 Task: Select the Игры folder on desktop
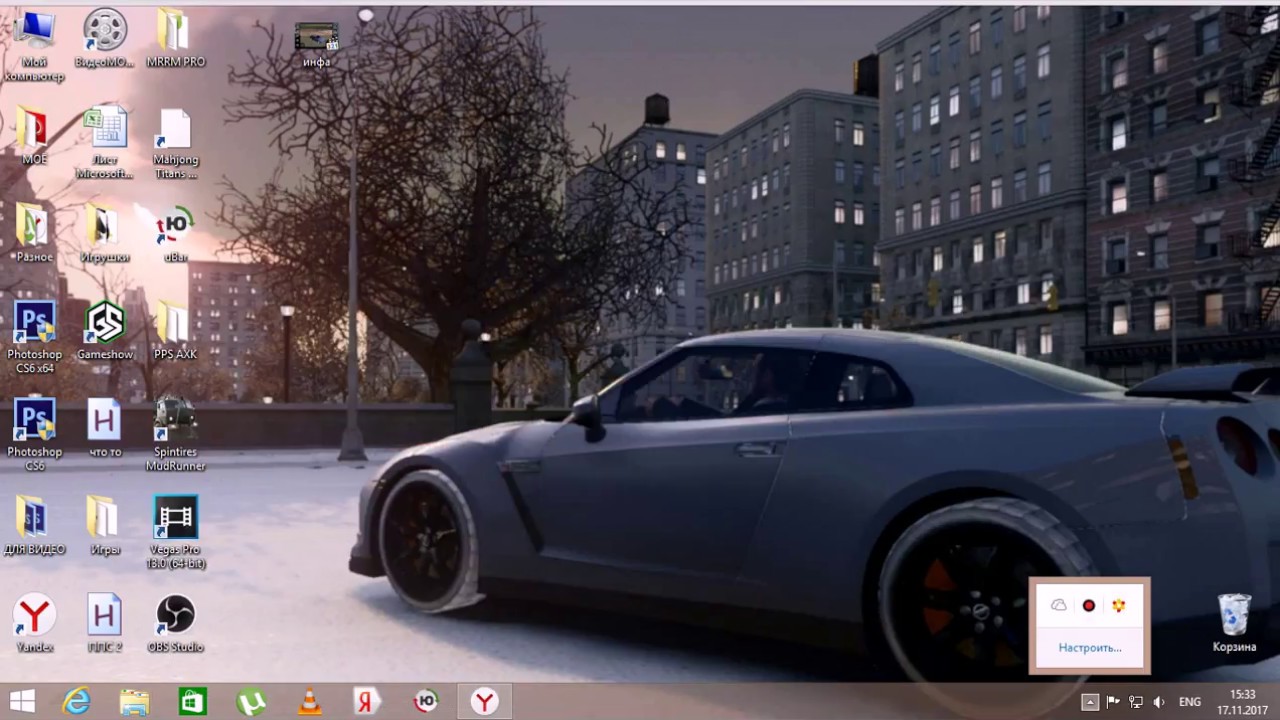tap(105, 526)
